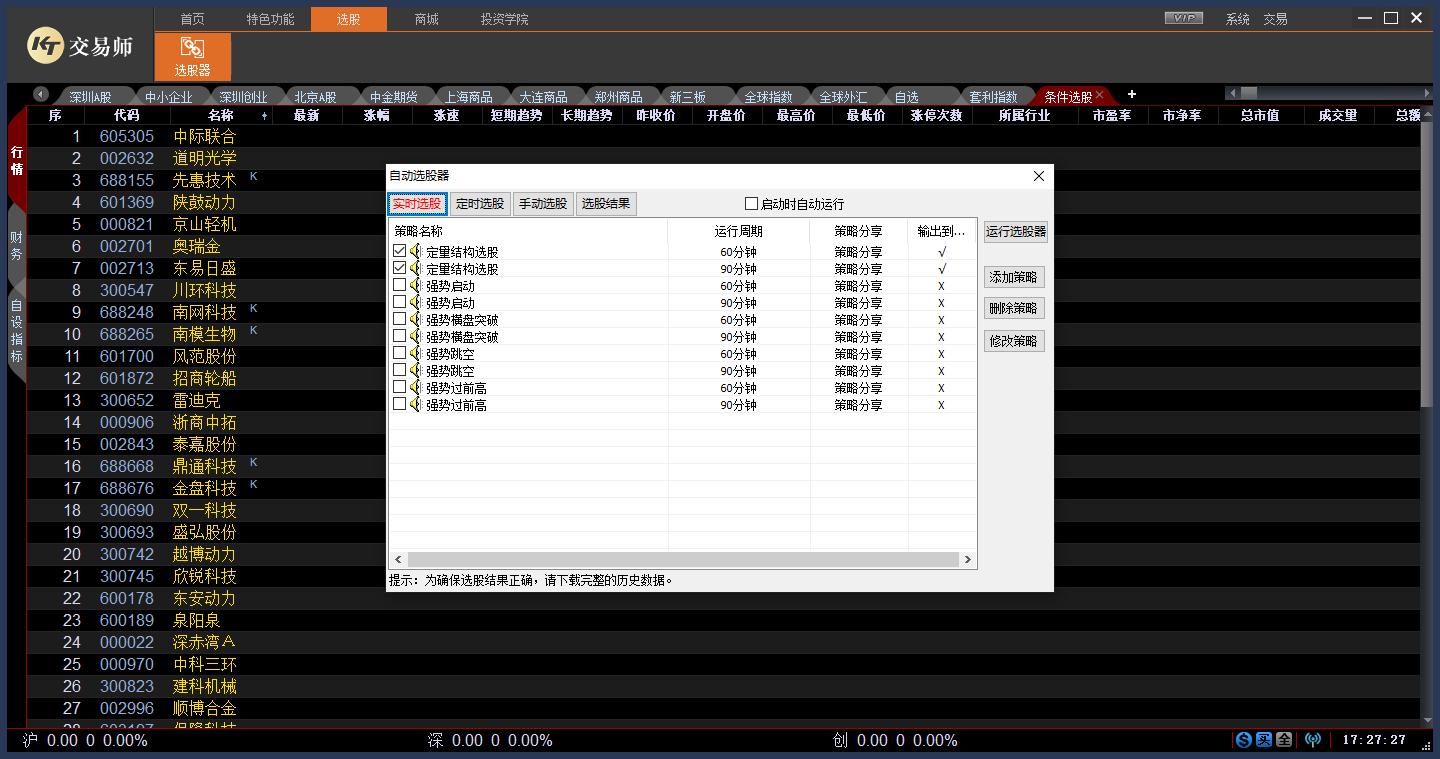
Task: Open 选股结果 tab in dialog
Action: pyautogui.click(x=606, y=204)
